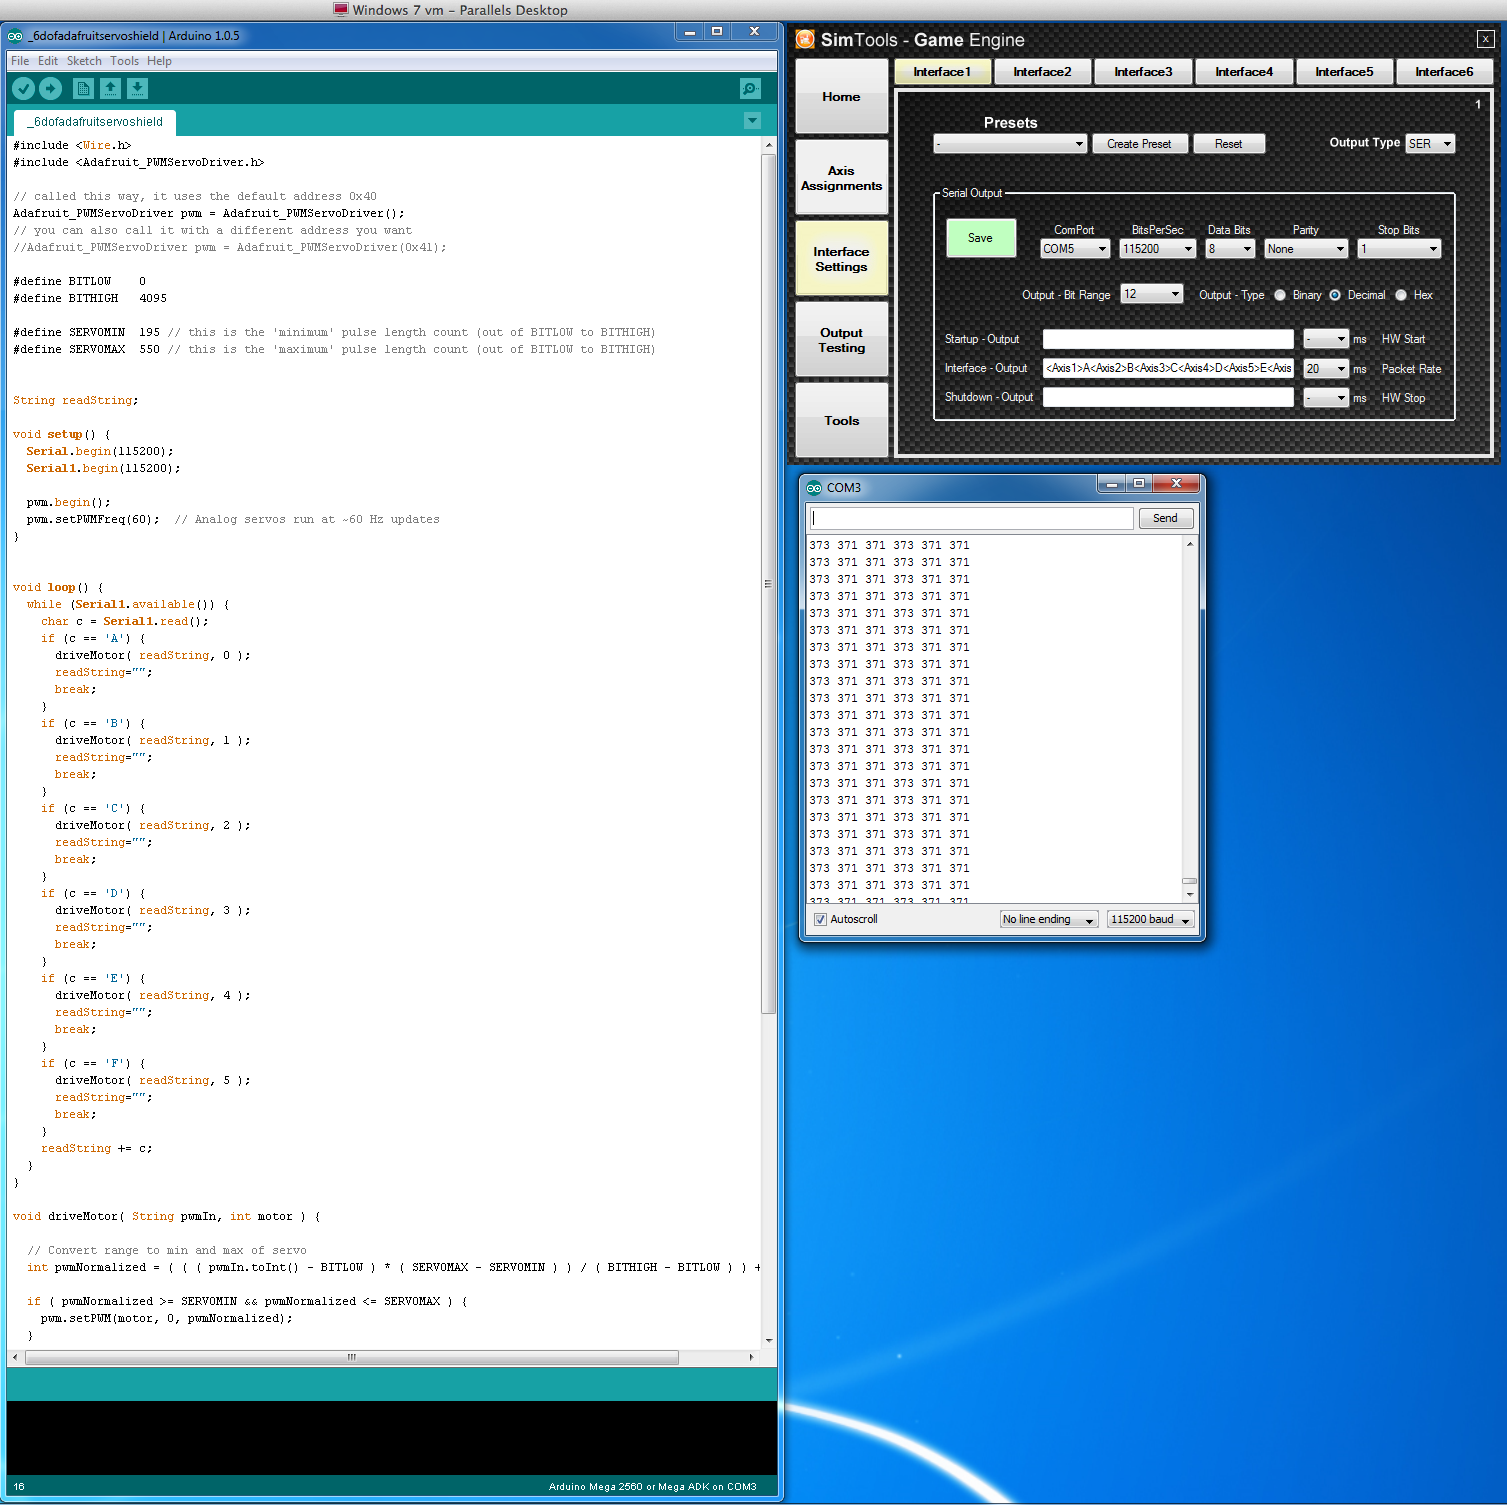Open the sketch tab dropdown arrow
This screenshot has height=1505, width=1507.
tap(753, 121)
